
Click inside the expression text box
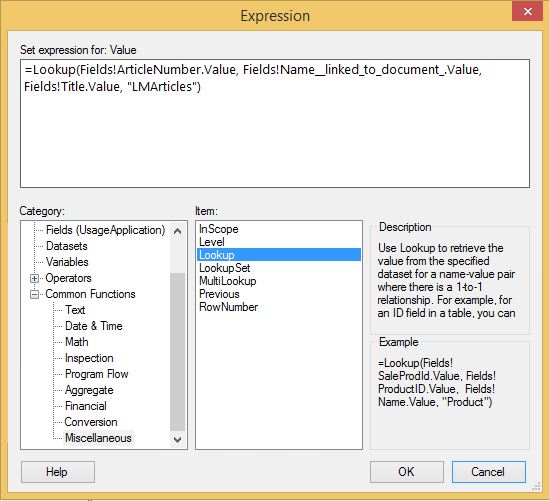[275, 123]
